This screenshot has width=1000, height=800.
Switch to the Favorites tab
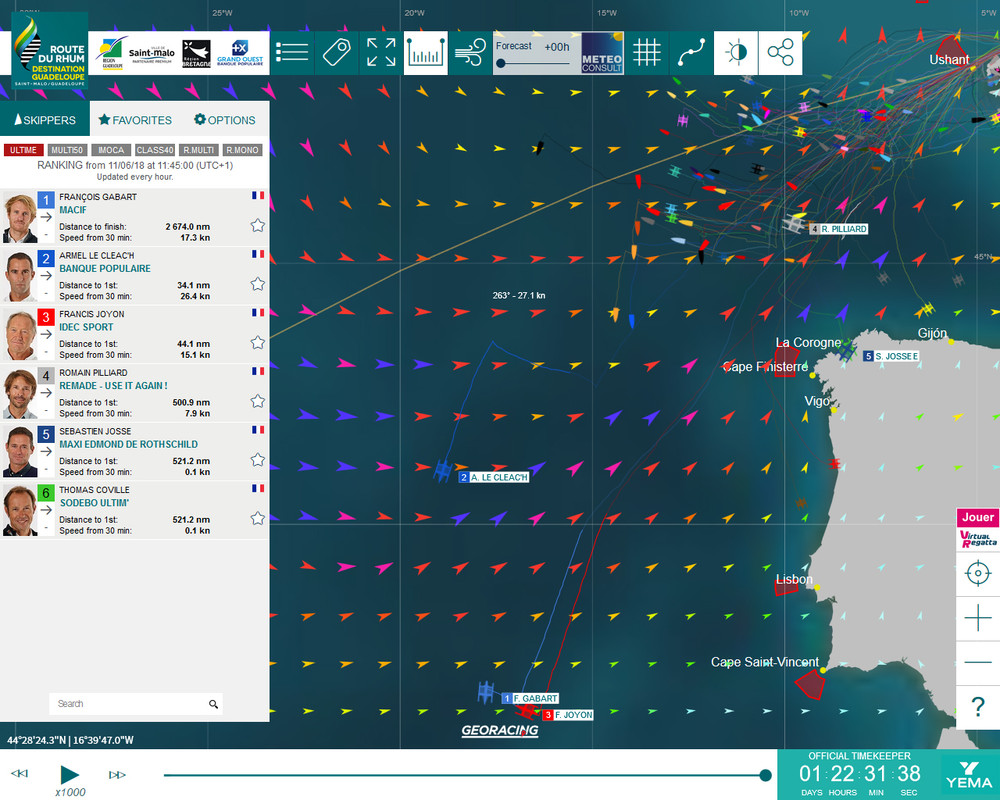[x=135, y=120]
